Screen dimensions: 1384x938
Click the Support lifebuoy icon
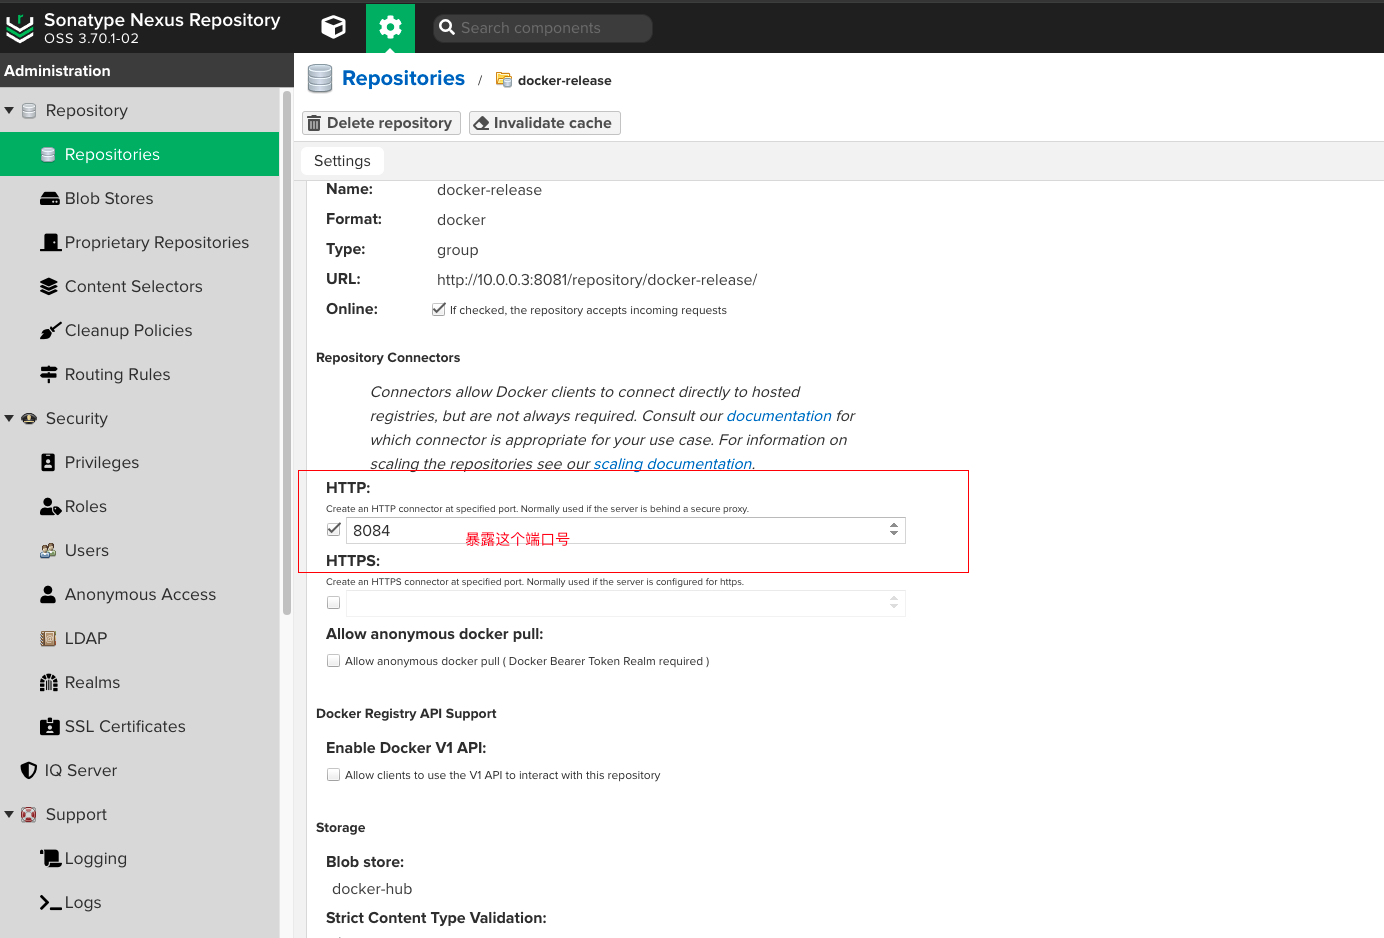coord(29,814)
